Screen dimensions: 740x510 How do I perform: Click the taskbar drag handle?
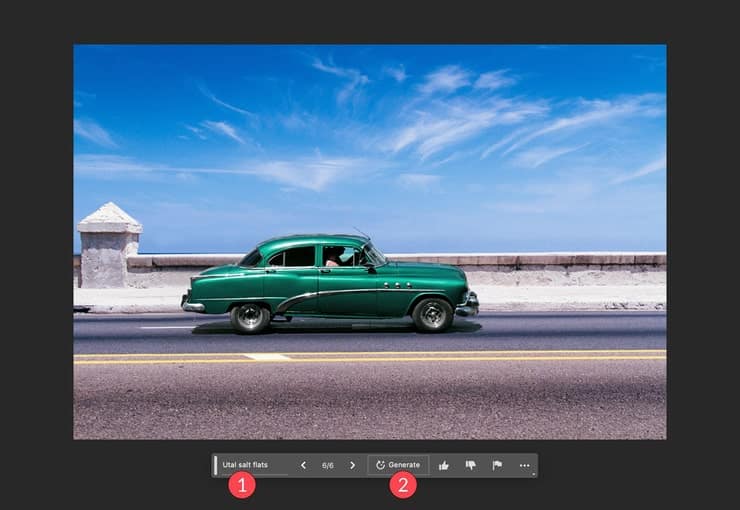(x=216, y=465)
